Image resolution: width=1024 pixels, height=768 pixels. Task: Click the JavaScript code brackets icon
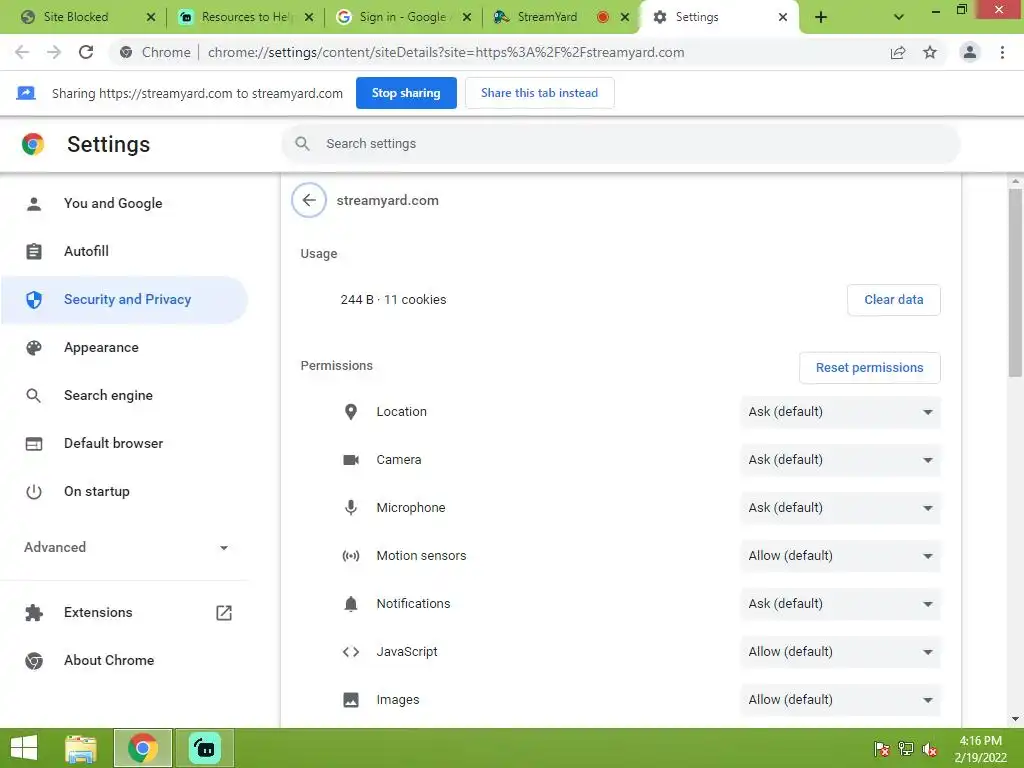[x=351, y=652]
